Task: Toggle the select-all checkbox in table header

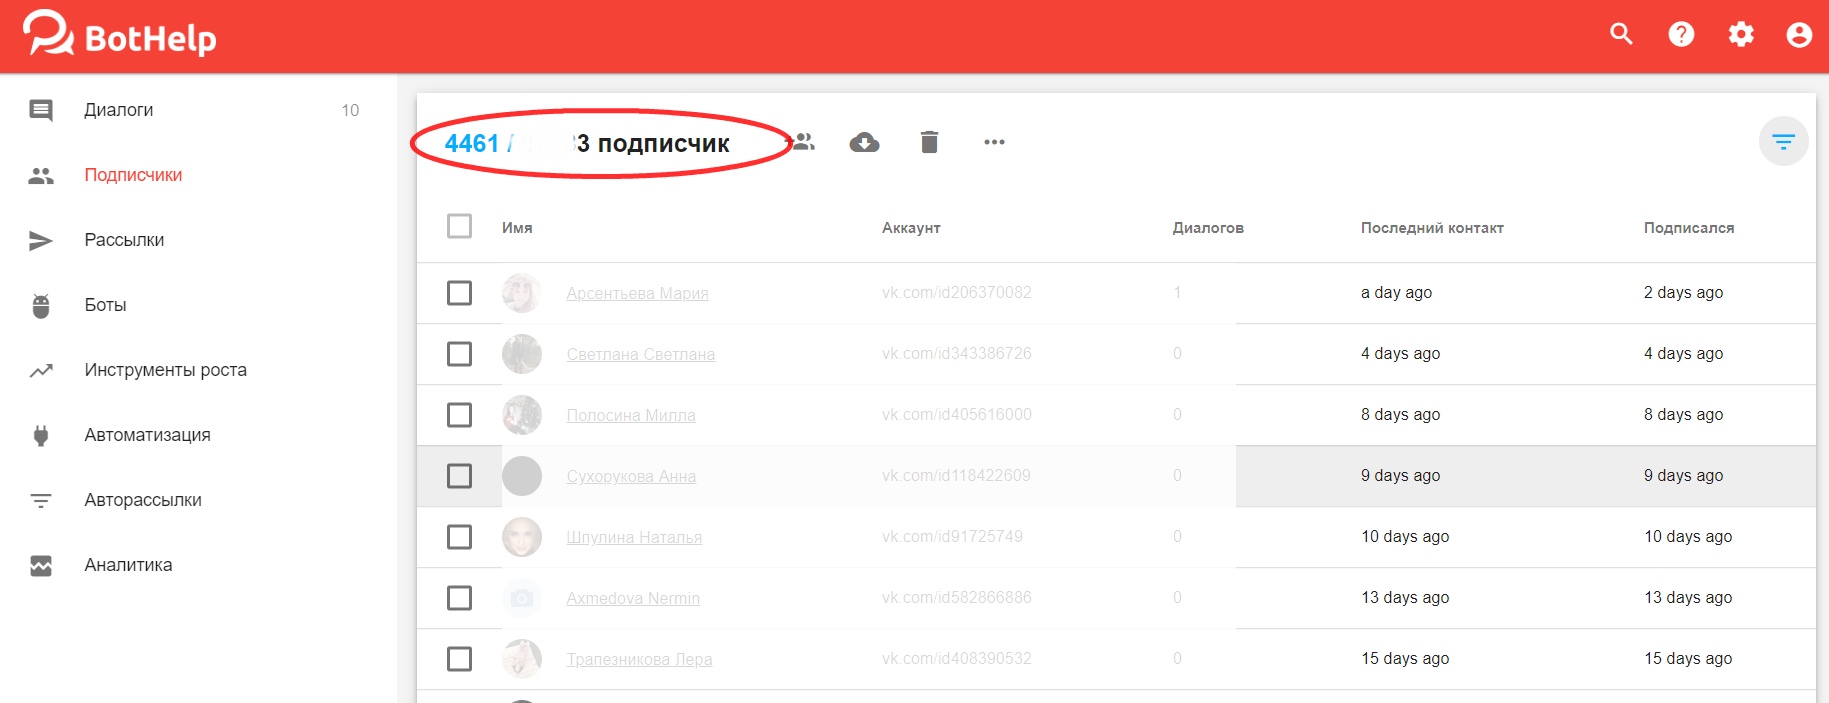Action: point(459,226)
